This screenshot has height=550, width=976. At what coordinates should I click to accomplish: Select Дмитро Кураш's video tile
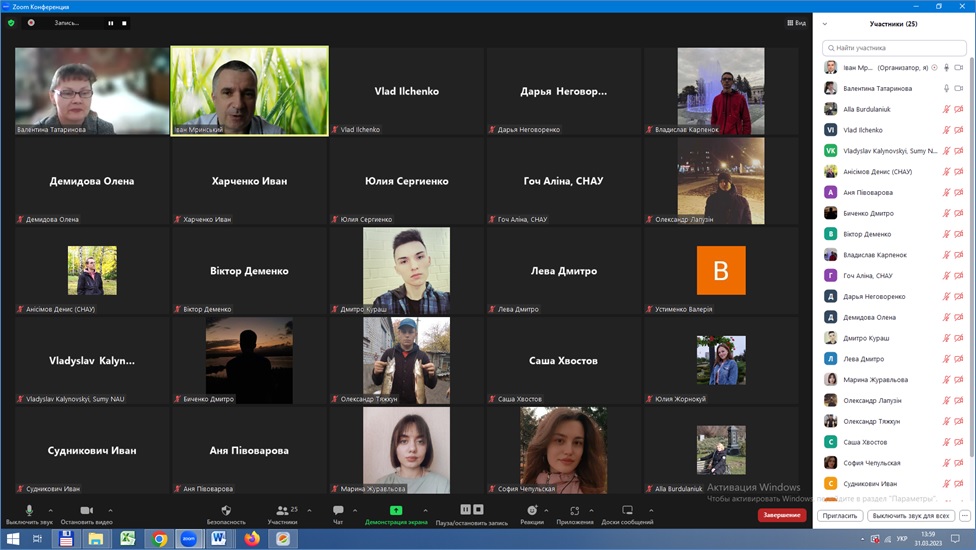(x=406, y=270)
